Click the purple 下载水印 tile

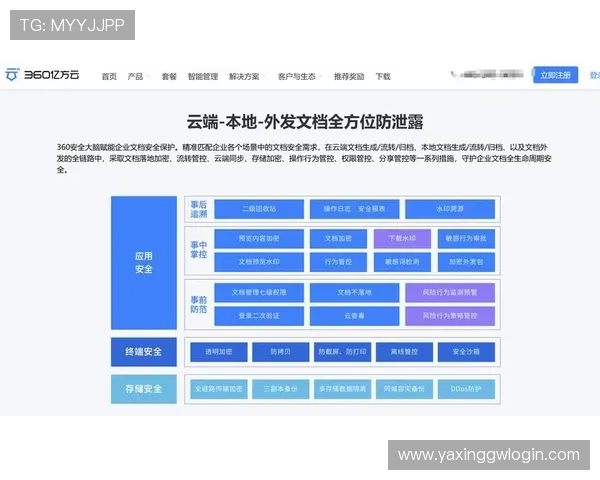pos(402,238)
